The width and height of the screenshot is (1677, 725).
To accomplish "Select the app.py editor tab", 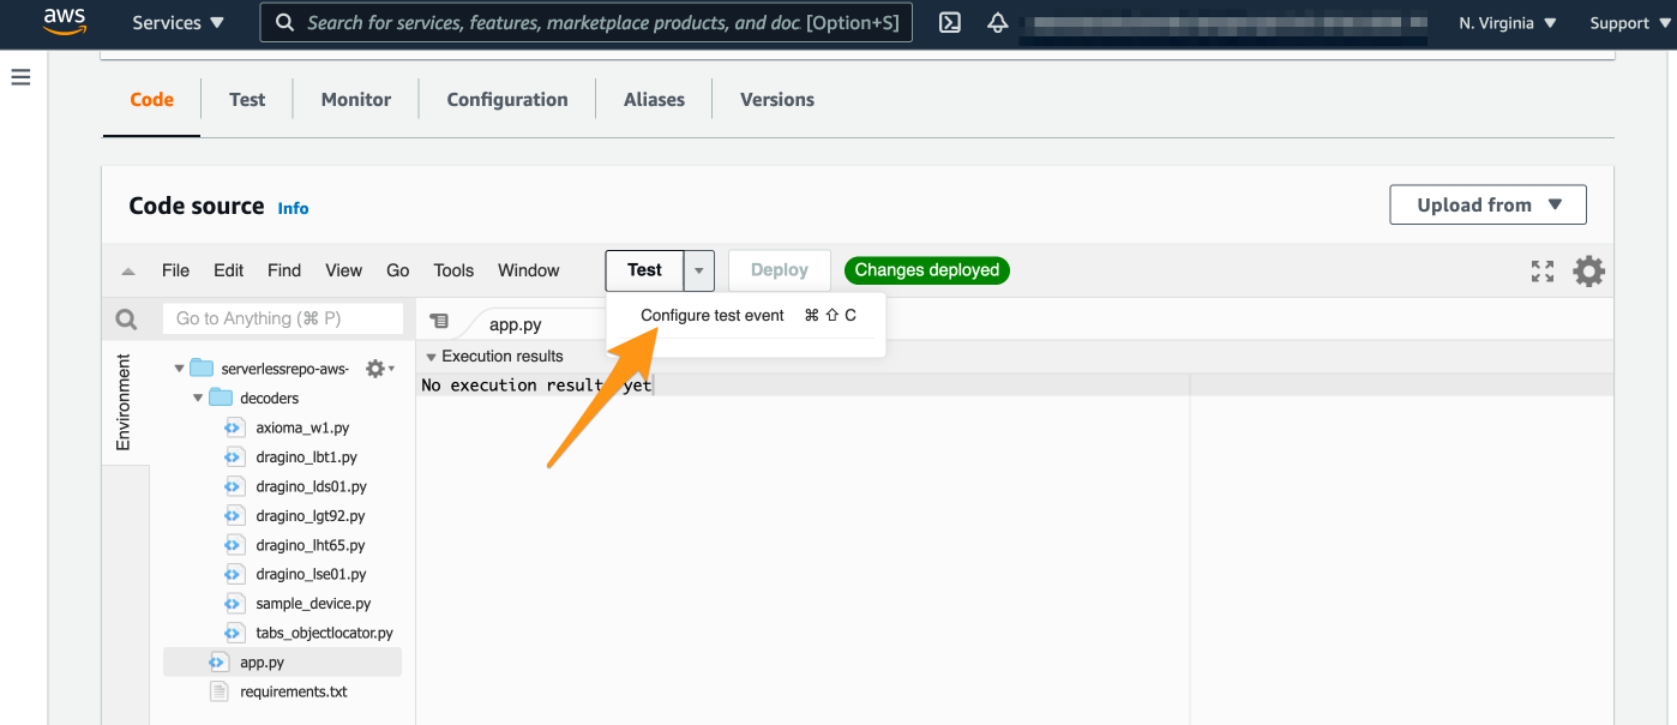I will point(515,324).
